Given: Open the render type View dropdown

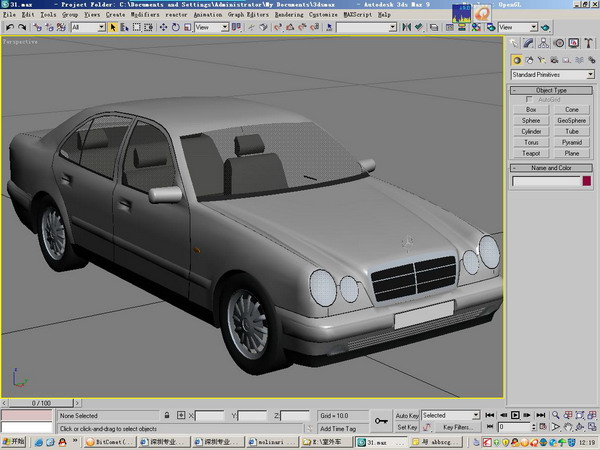Looking at the screenshot, I should tap(518, 27).
